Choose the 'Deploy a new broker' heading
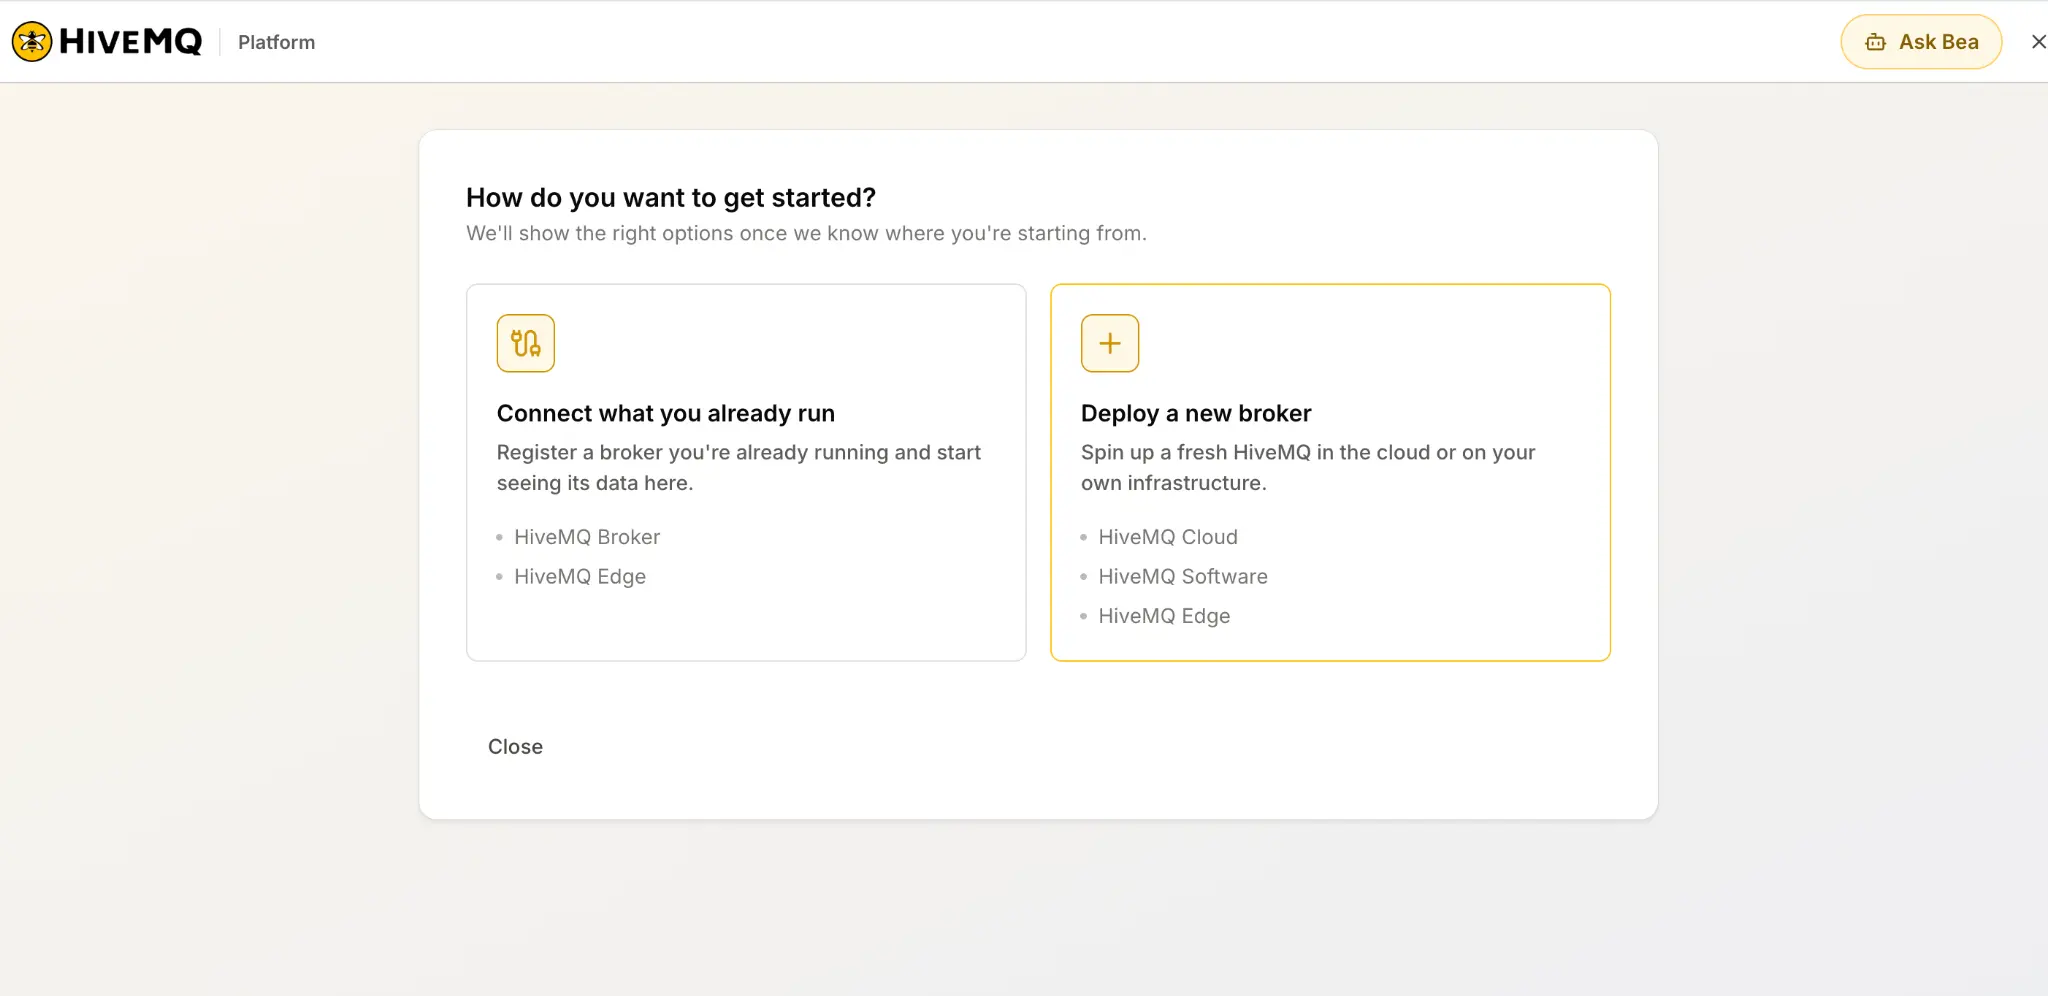 (x=1196, y=413)
